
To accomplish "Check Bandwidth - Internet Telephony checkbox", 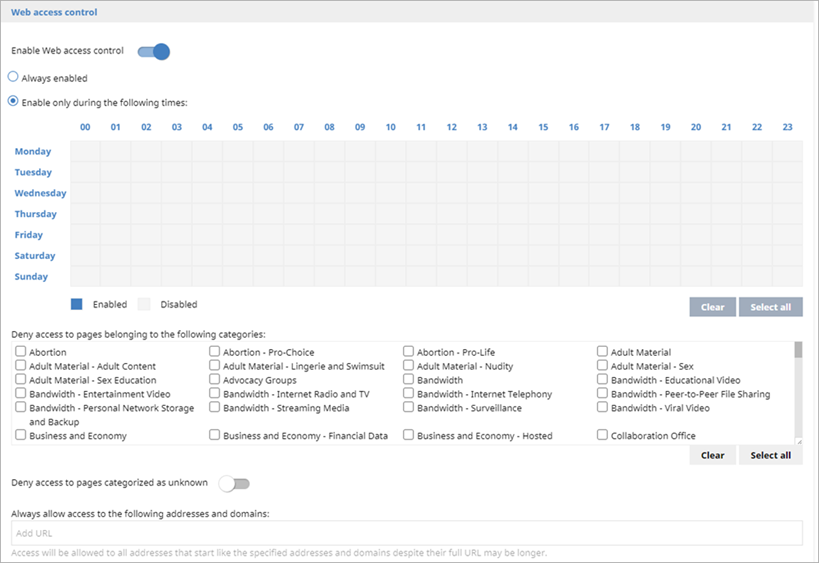I will (408, 393).
